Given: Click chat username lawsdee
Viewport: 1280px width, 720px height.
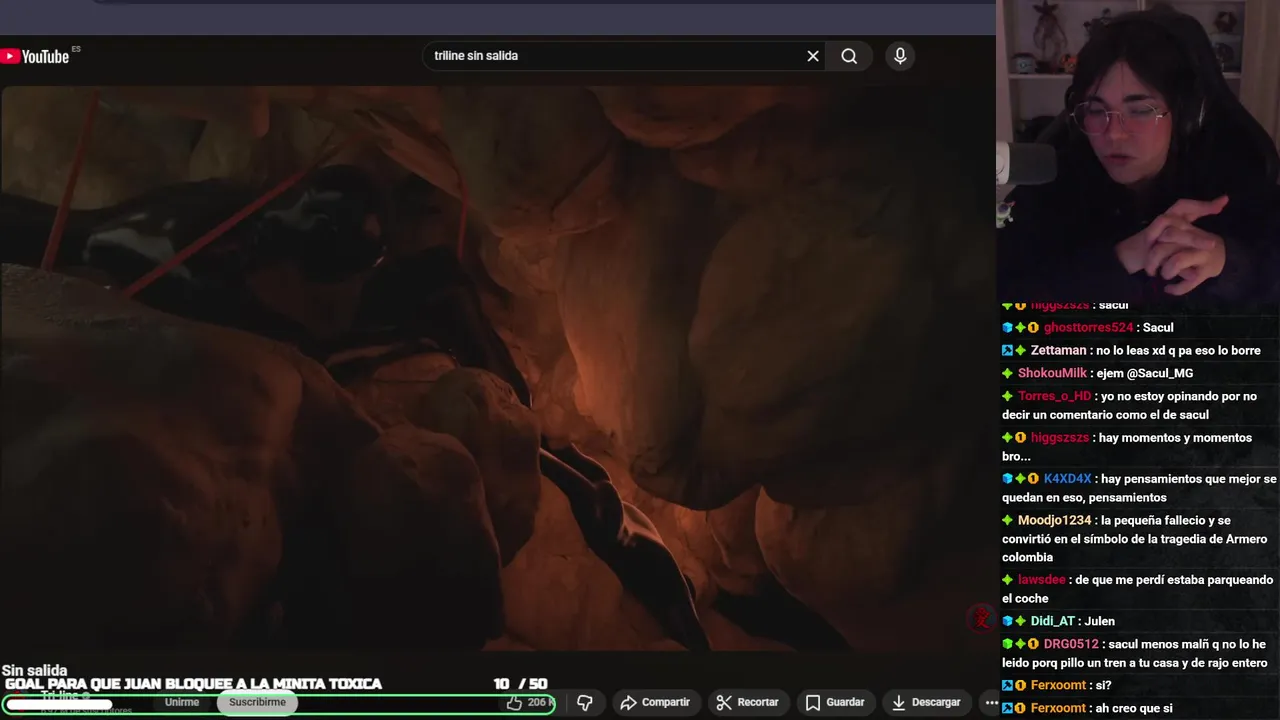Looking at the screenshot, I should point(1042,580).
